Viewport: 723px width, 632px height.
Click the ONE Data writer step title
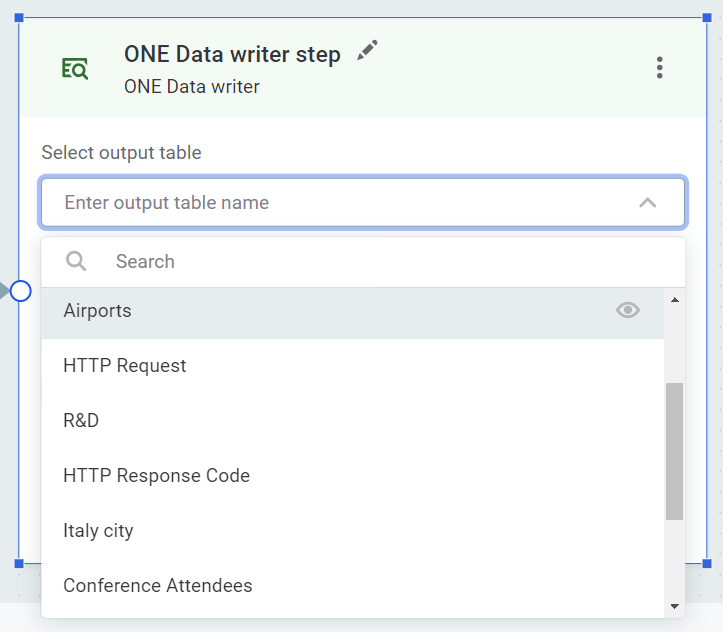pyautogui.click(x=232, y=55)
